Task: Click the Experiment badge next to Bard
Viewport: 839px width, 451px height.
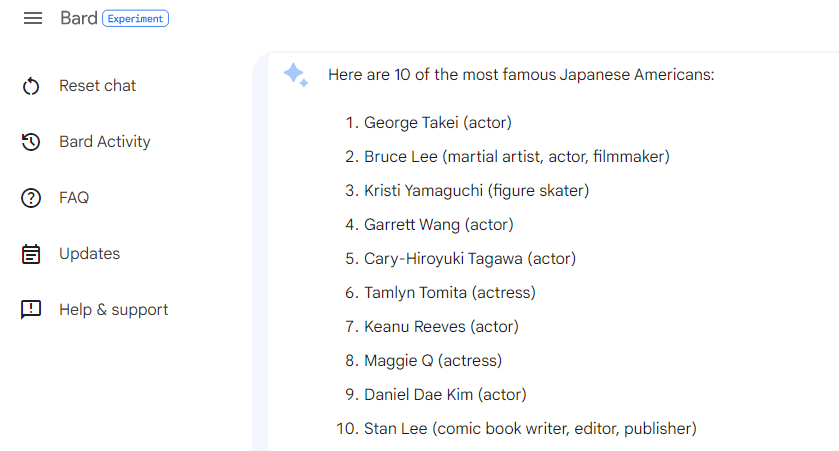Action: coord(135,19)
